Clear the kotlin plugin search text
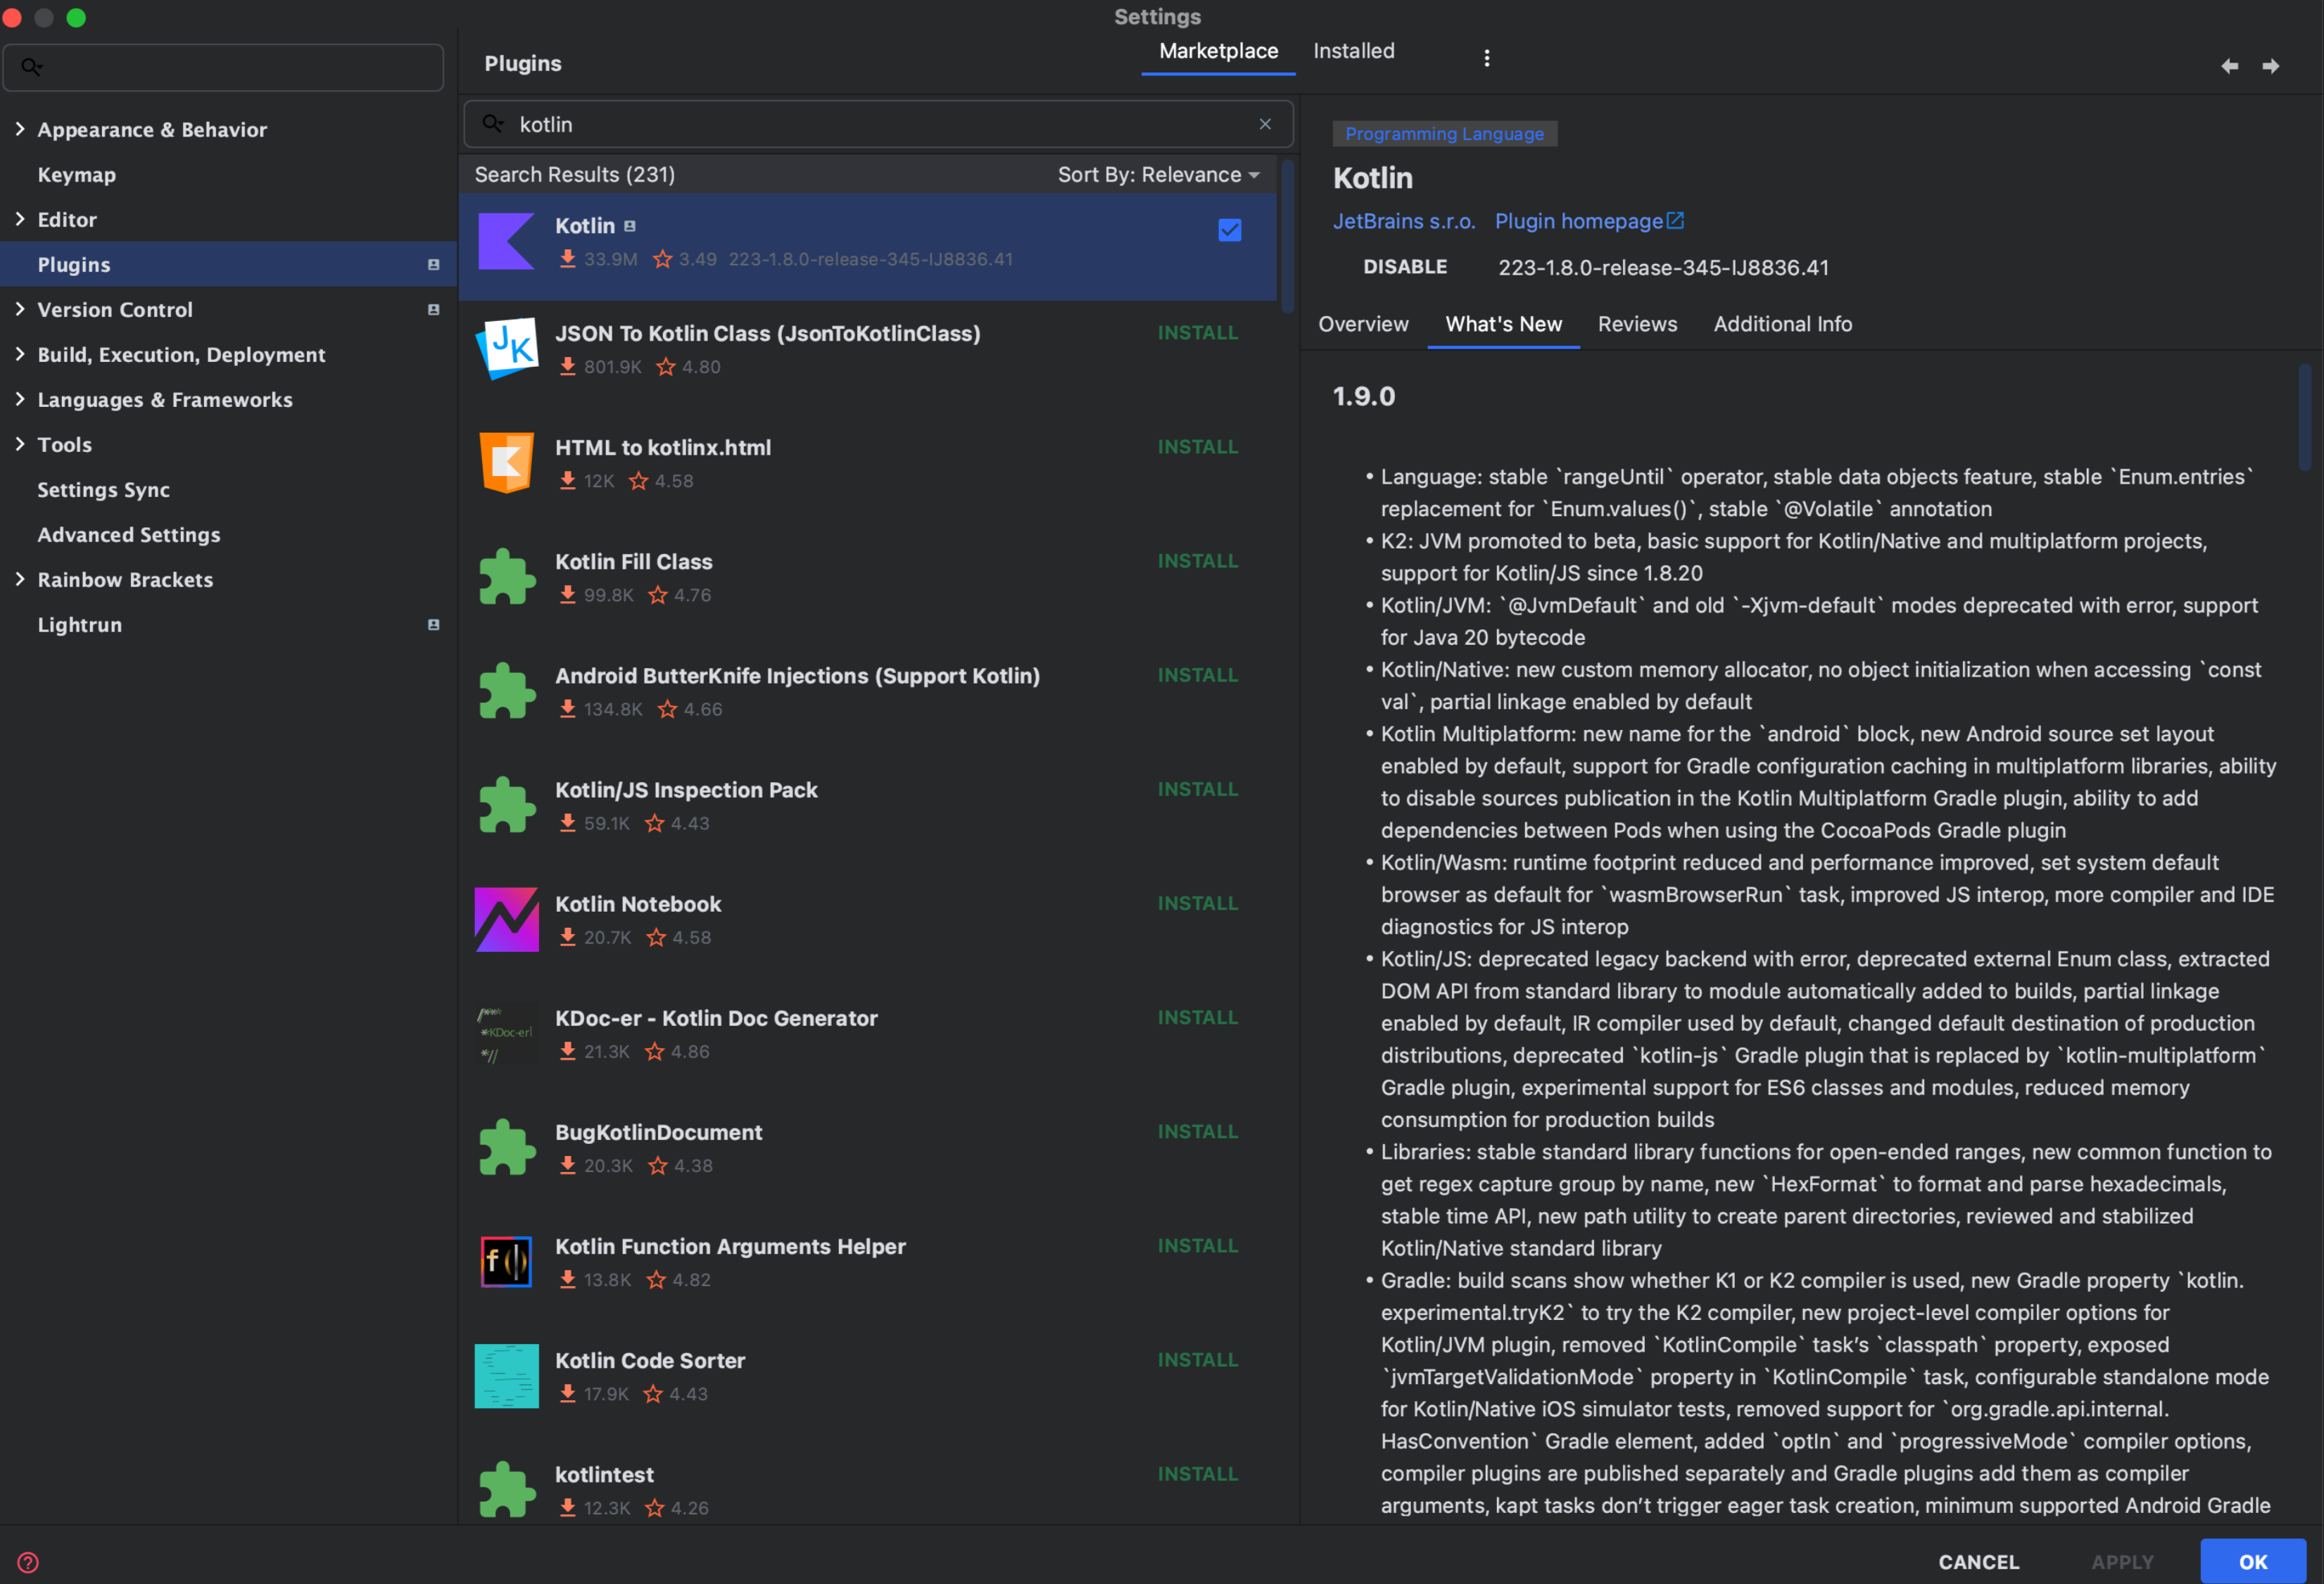 click(1264, 124)
